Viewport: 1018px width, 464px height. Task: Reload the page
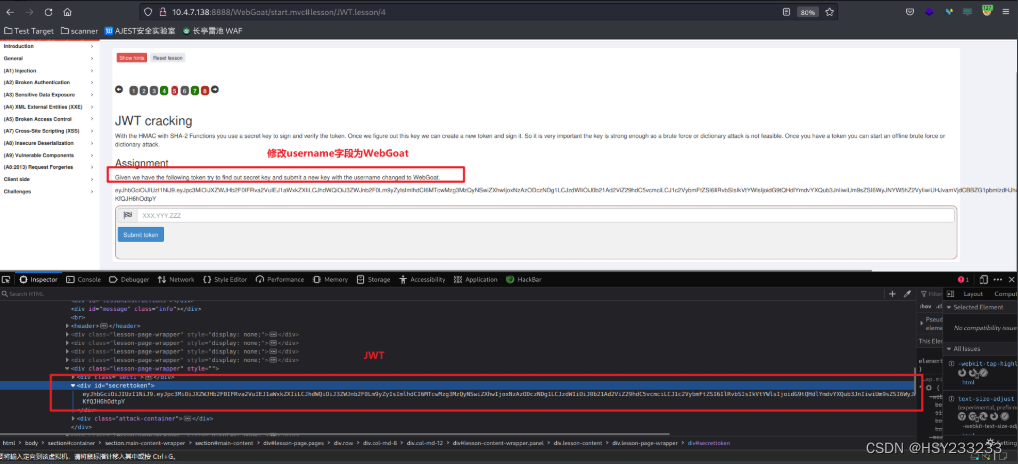(x=49, y=12)
